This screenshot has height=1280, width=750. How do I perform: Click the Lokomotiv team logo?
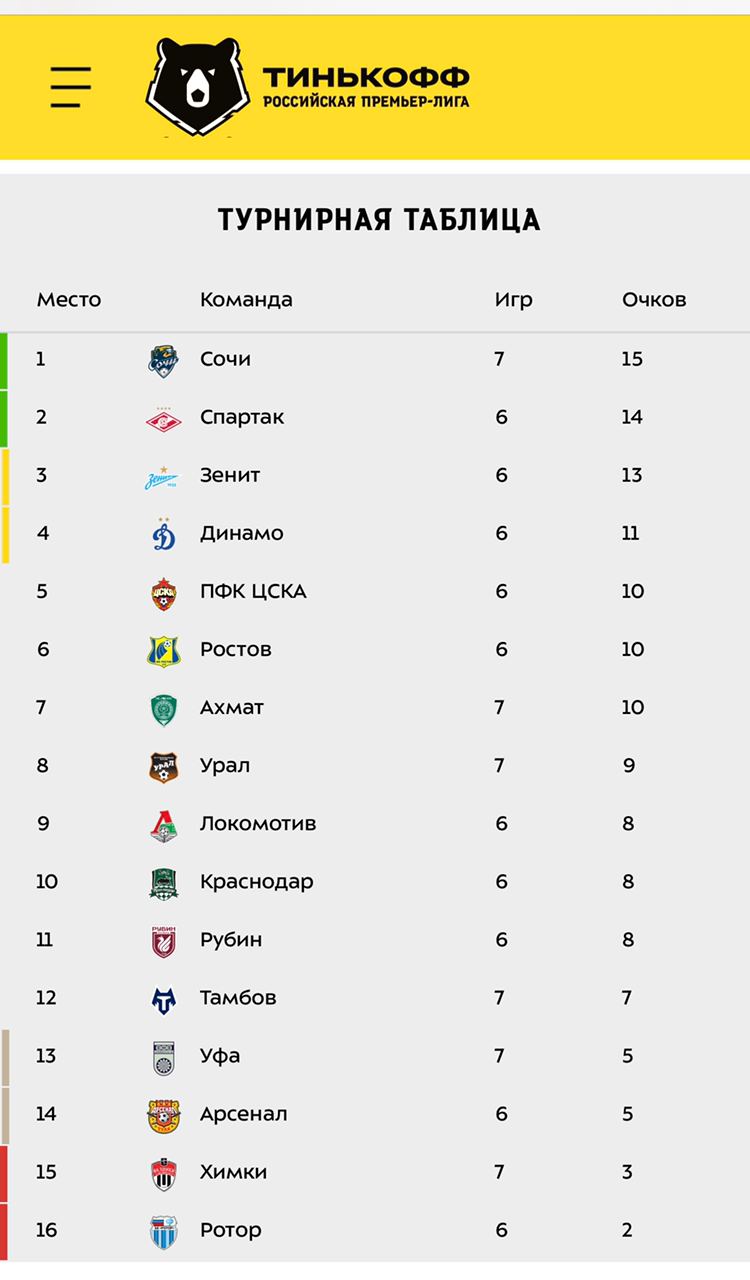164,824
